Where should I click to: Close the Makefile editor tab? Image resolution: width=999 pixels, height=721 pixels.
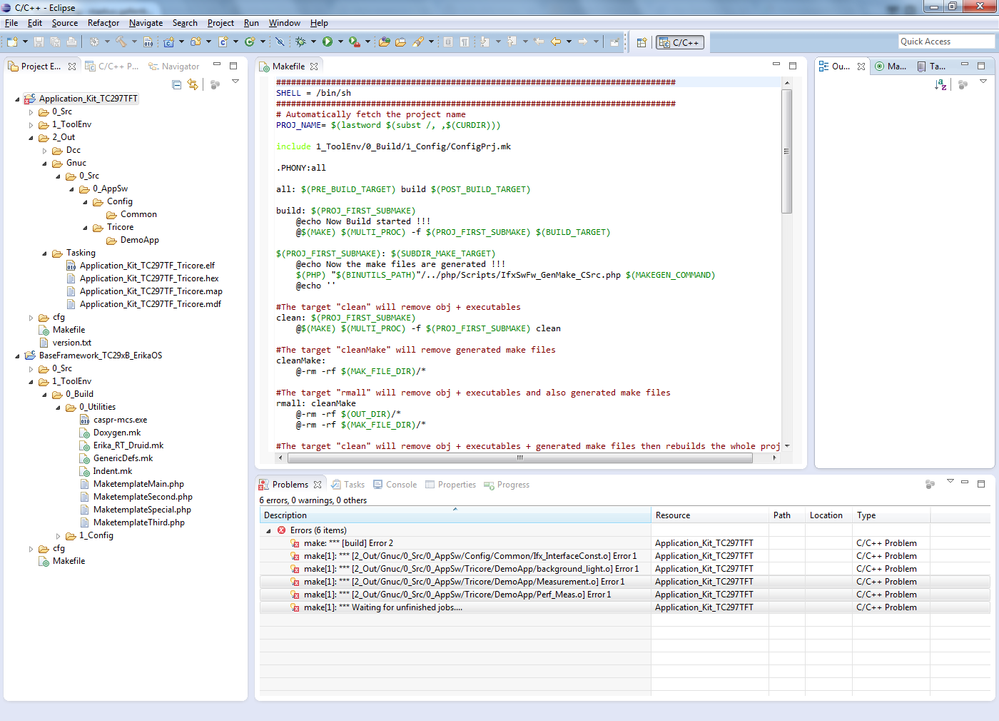(x=314, y=66)
